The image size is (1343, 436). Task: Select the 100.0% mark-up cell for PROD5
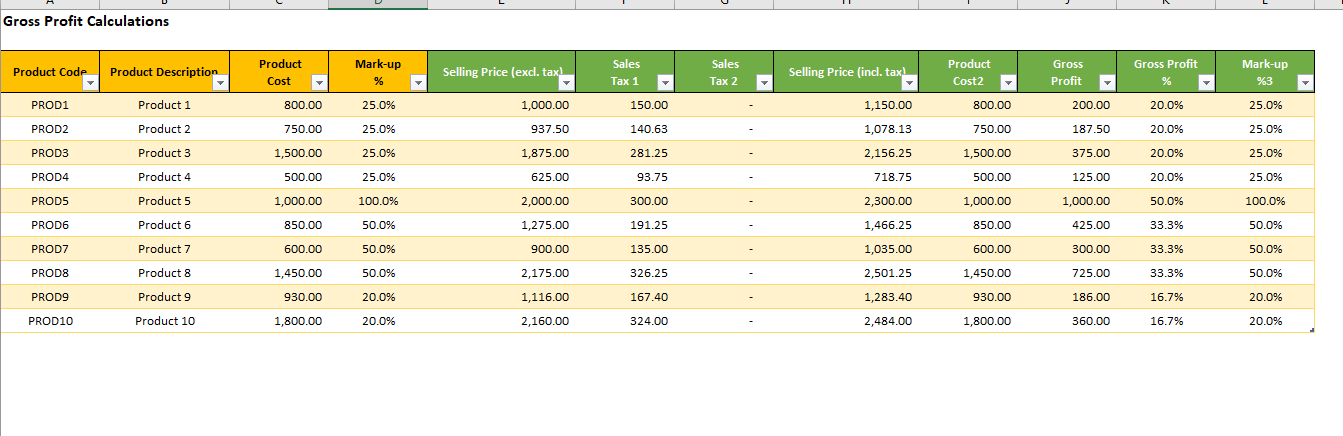[x=379, y=201]
